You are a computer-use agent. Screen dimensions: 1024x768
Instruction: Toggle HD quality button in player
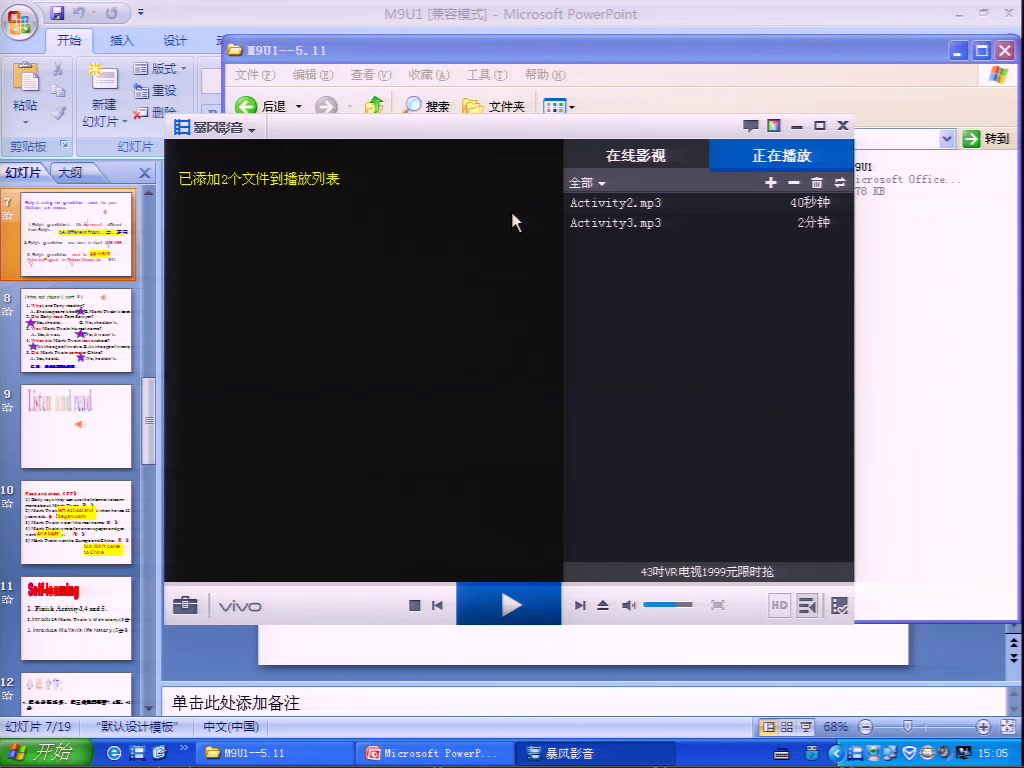tap(779, 605)
